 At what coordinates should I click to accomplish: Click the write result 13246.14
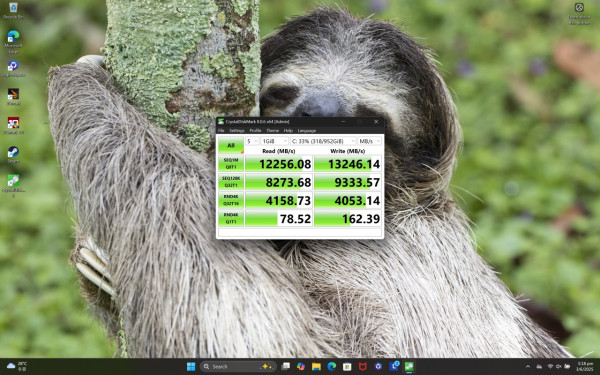tap(348, 164)
